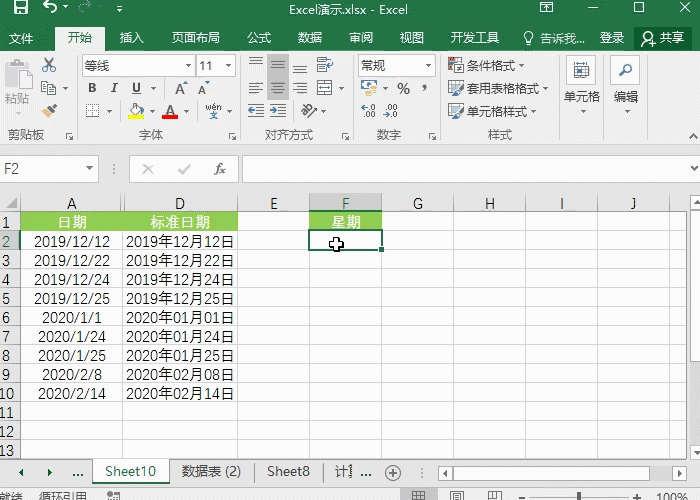Click the Cut scissors icon

coord(49,65)
